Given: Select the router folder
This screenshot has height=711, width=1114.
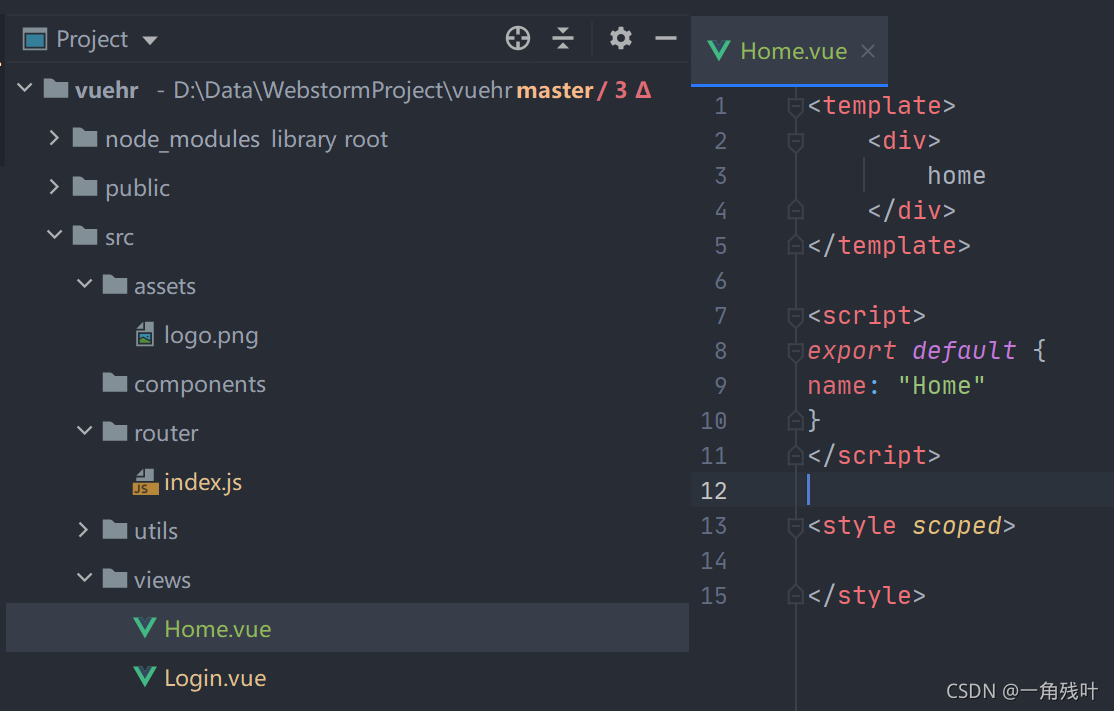Looking at the screenshot, I should 166,433.
